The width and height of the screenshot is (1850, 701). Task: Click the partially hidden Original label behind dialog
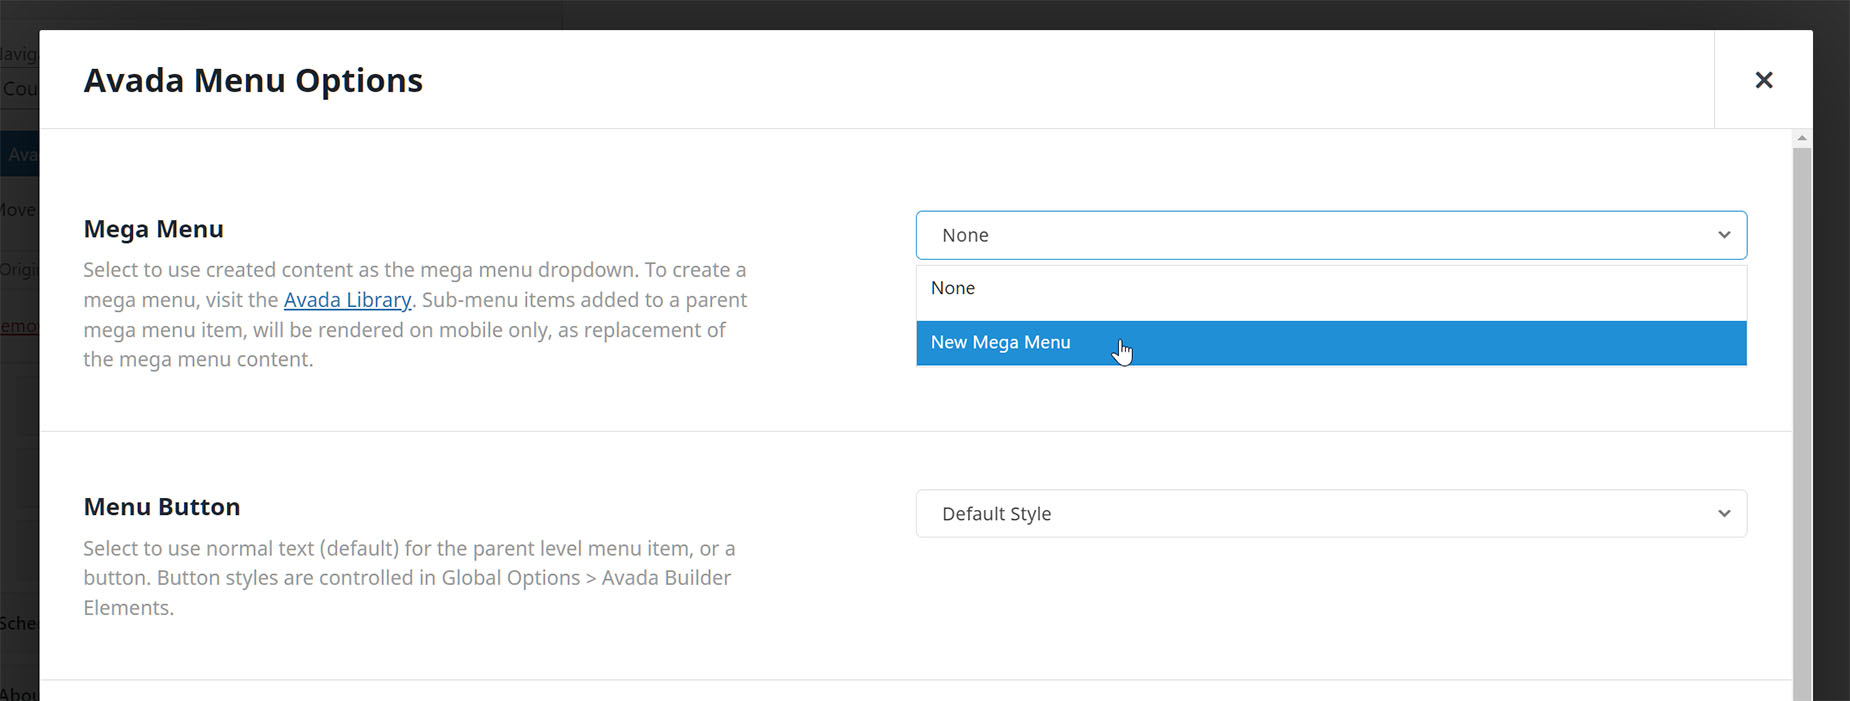point(19,270)
